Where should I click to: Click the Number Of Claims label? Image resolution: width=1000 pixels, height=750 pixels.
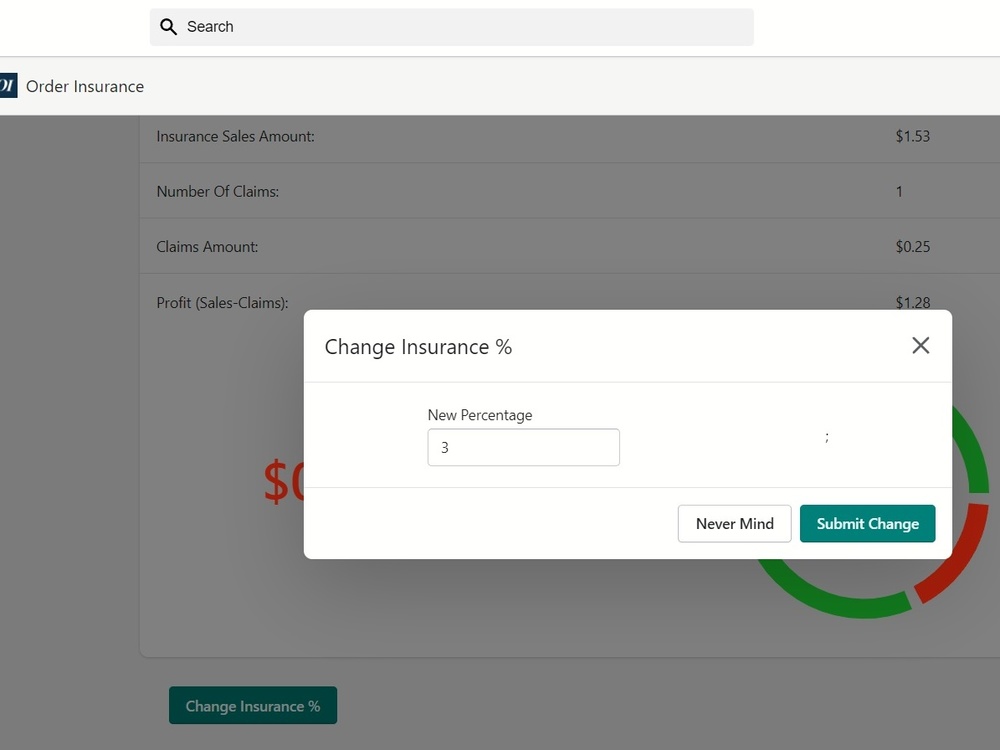[217, 191]
